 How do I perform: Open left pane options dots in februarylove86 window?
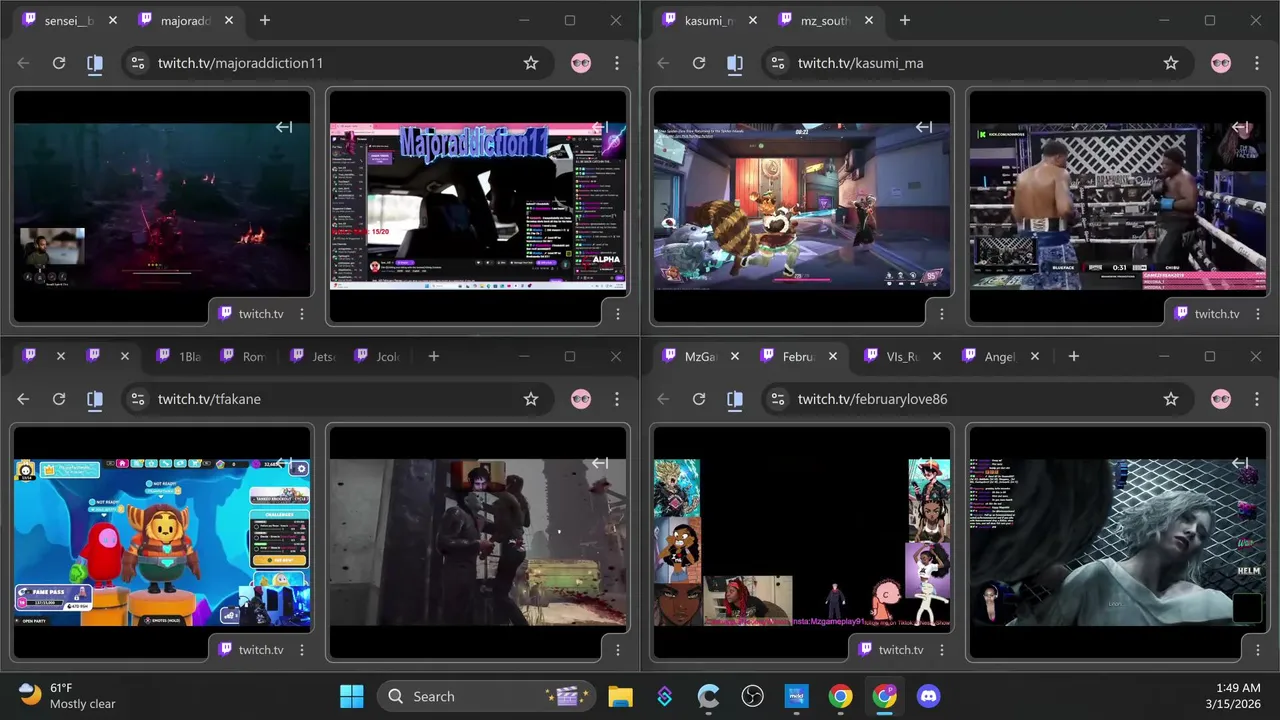coord(942,650)
